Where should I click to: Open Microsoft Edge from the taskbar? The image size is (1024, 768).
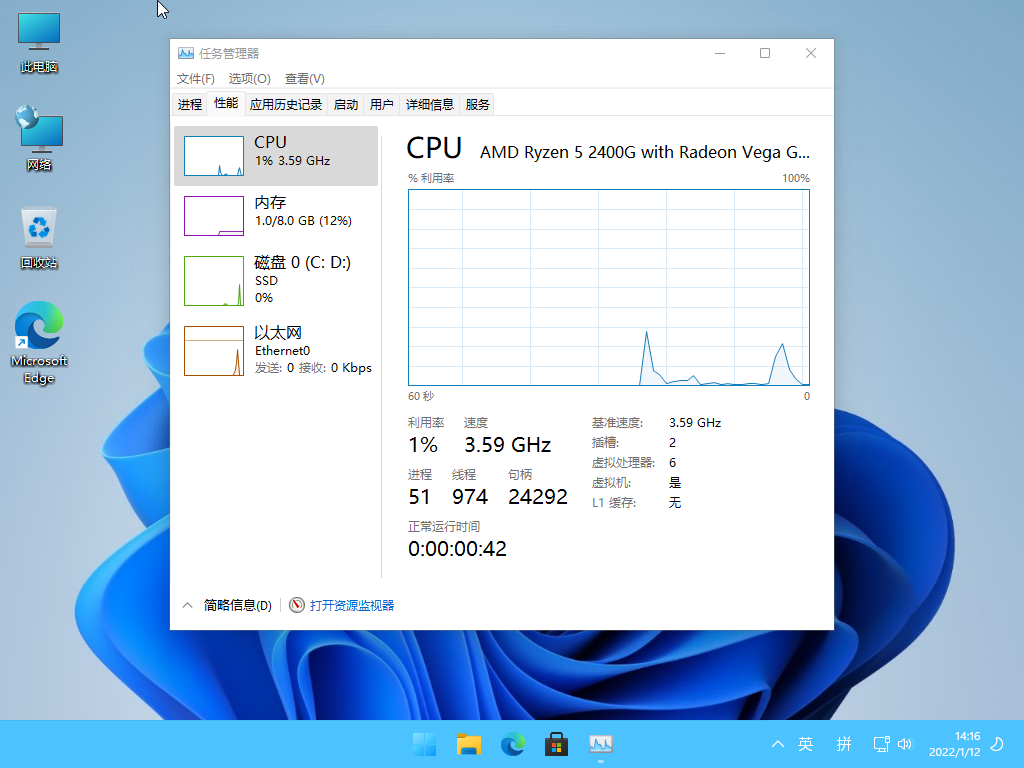(x=513, y=744)
